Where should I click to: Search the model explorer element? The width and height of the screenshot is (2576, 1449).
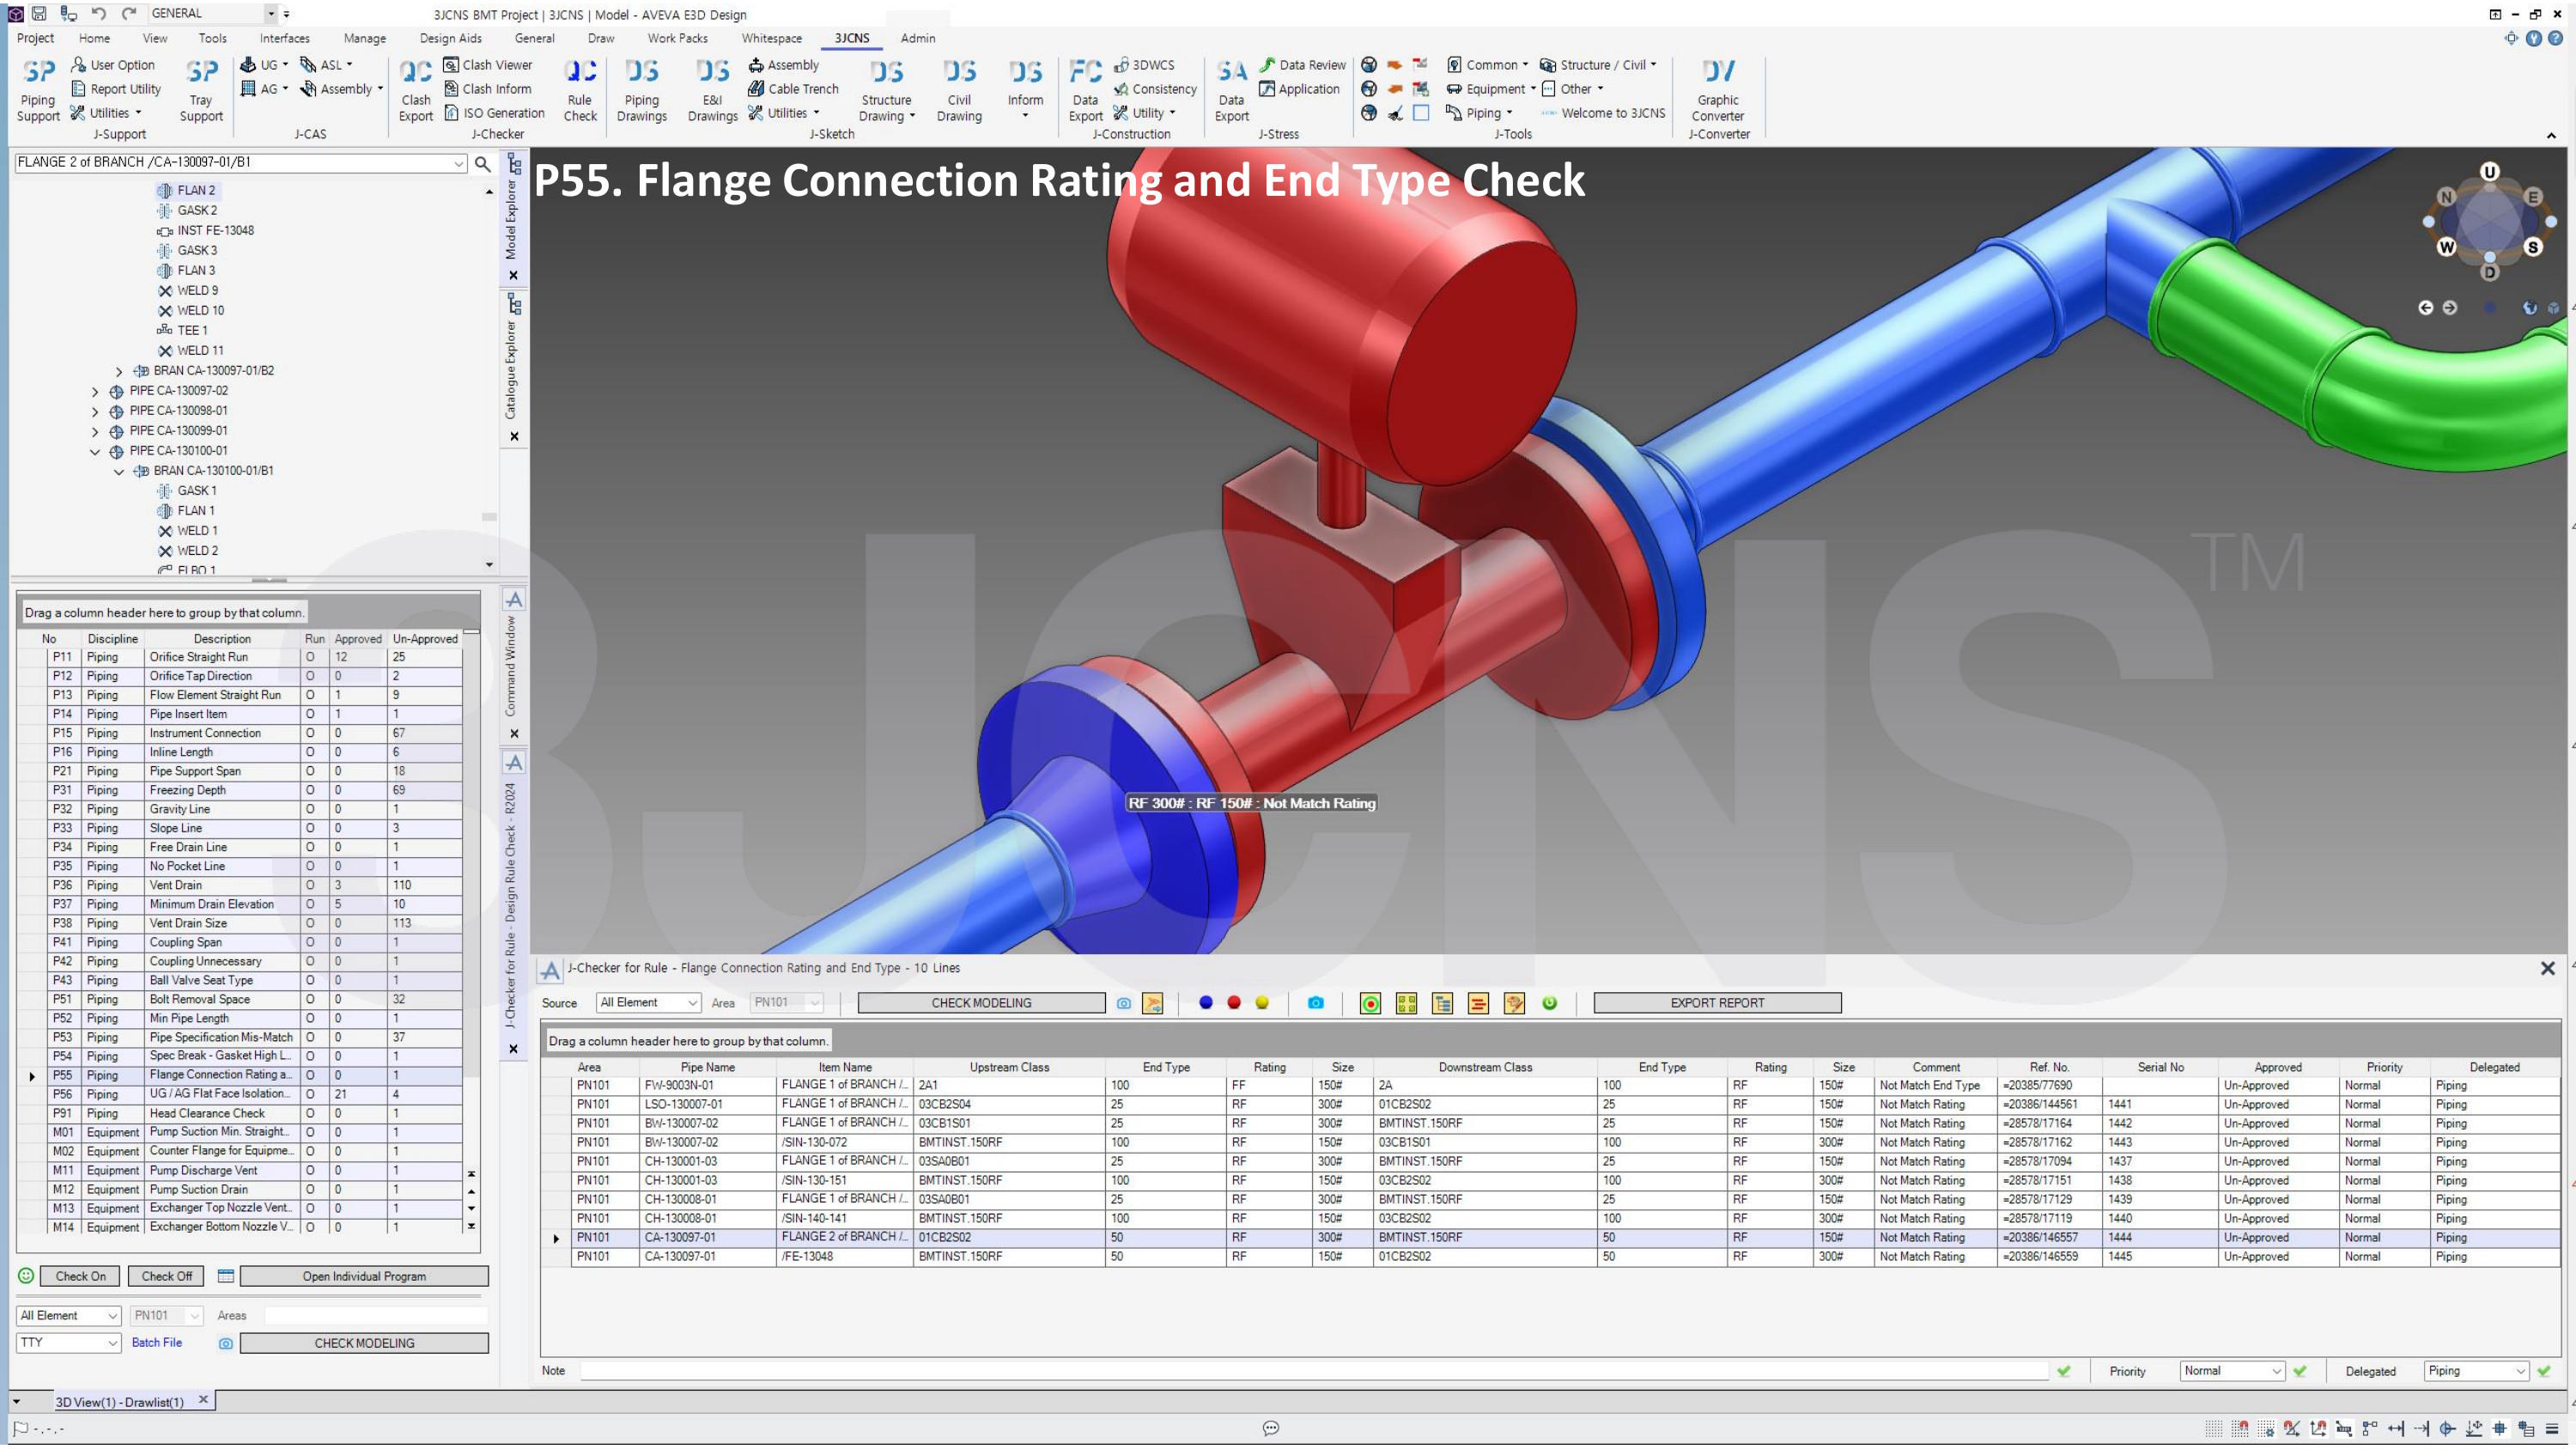click(x=482, y=163)
